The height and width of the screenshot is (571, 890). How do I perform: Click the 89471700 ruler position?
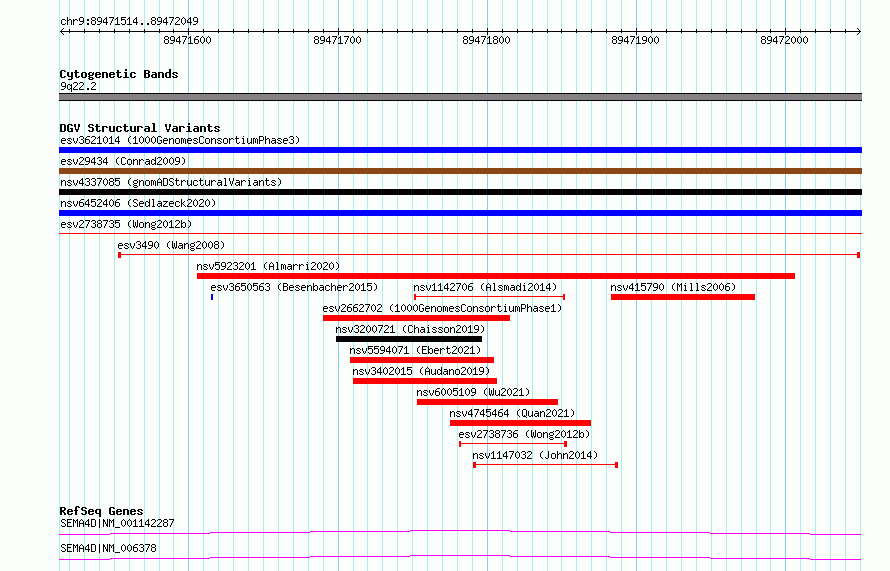(x=337, y=40)
